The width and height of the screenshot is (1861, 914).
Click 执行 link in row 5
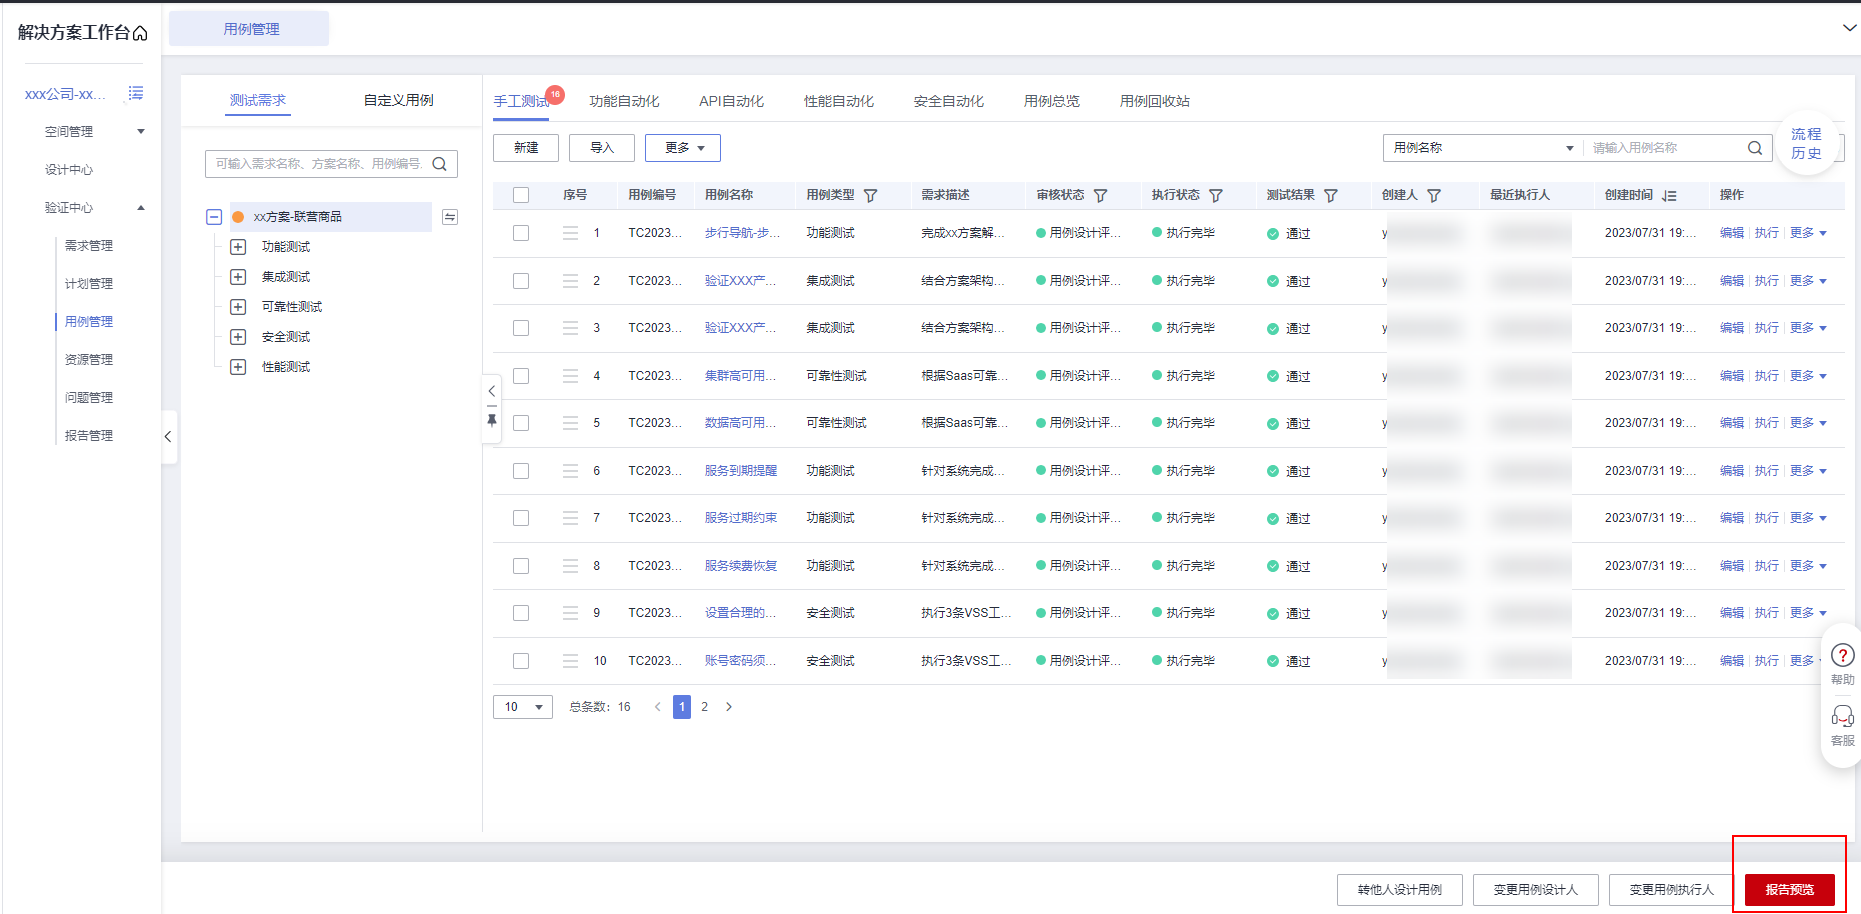[1766, 423]
